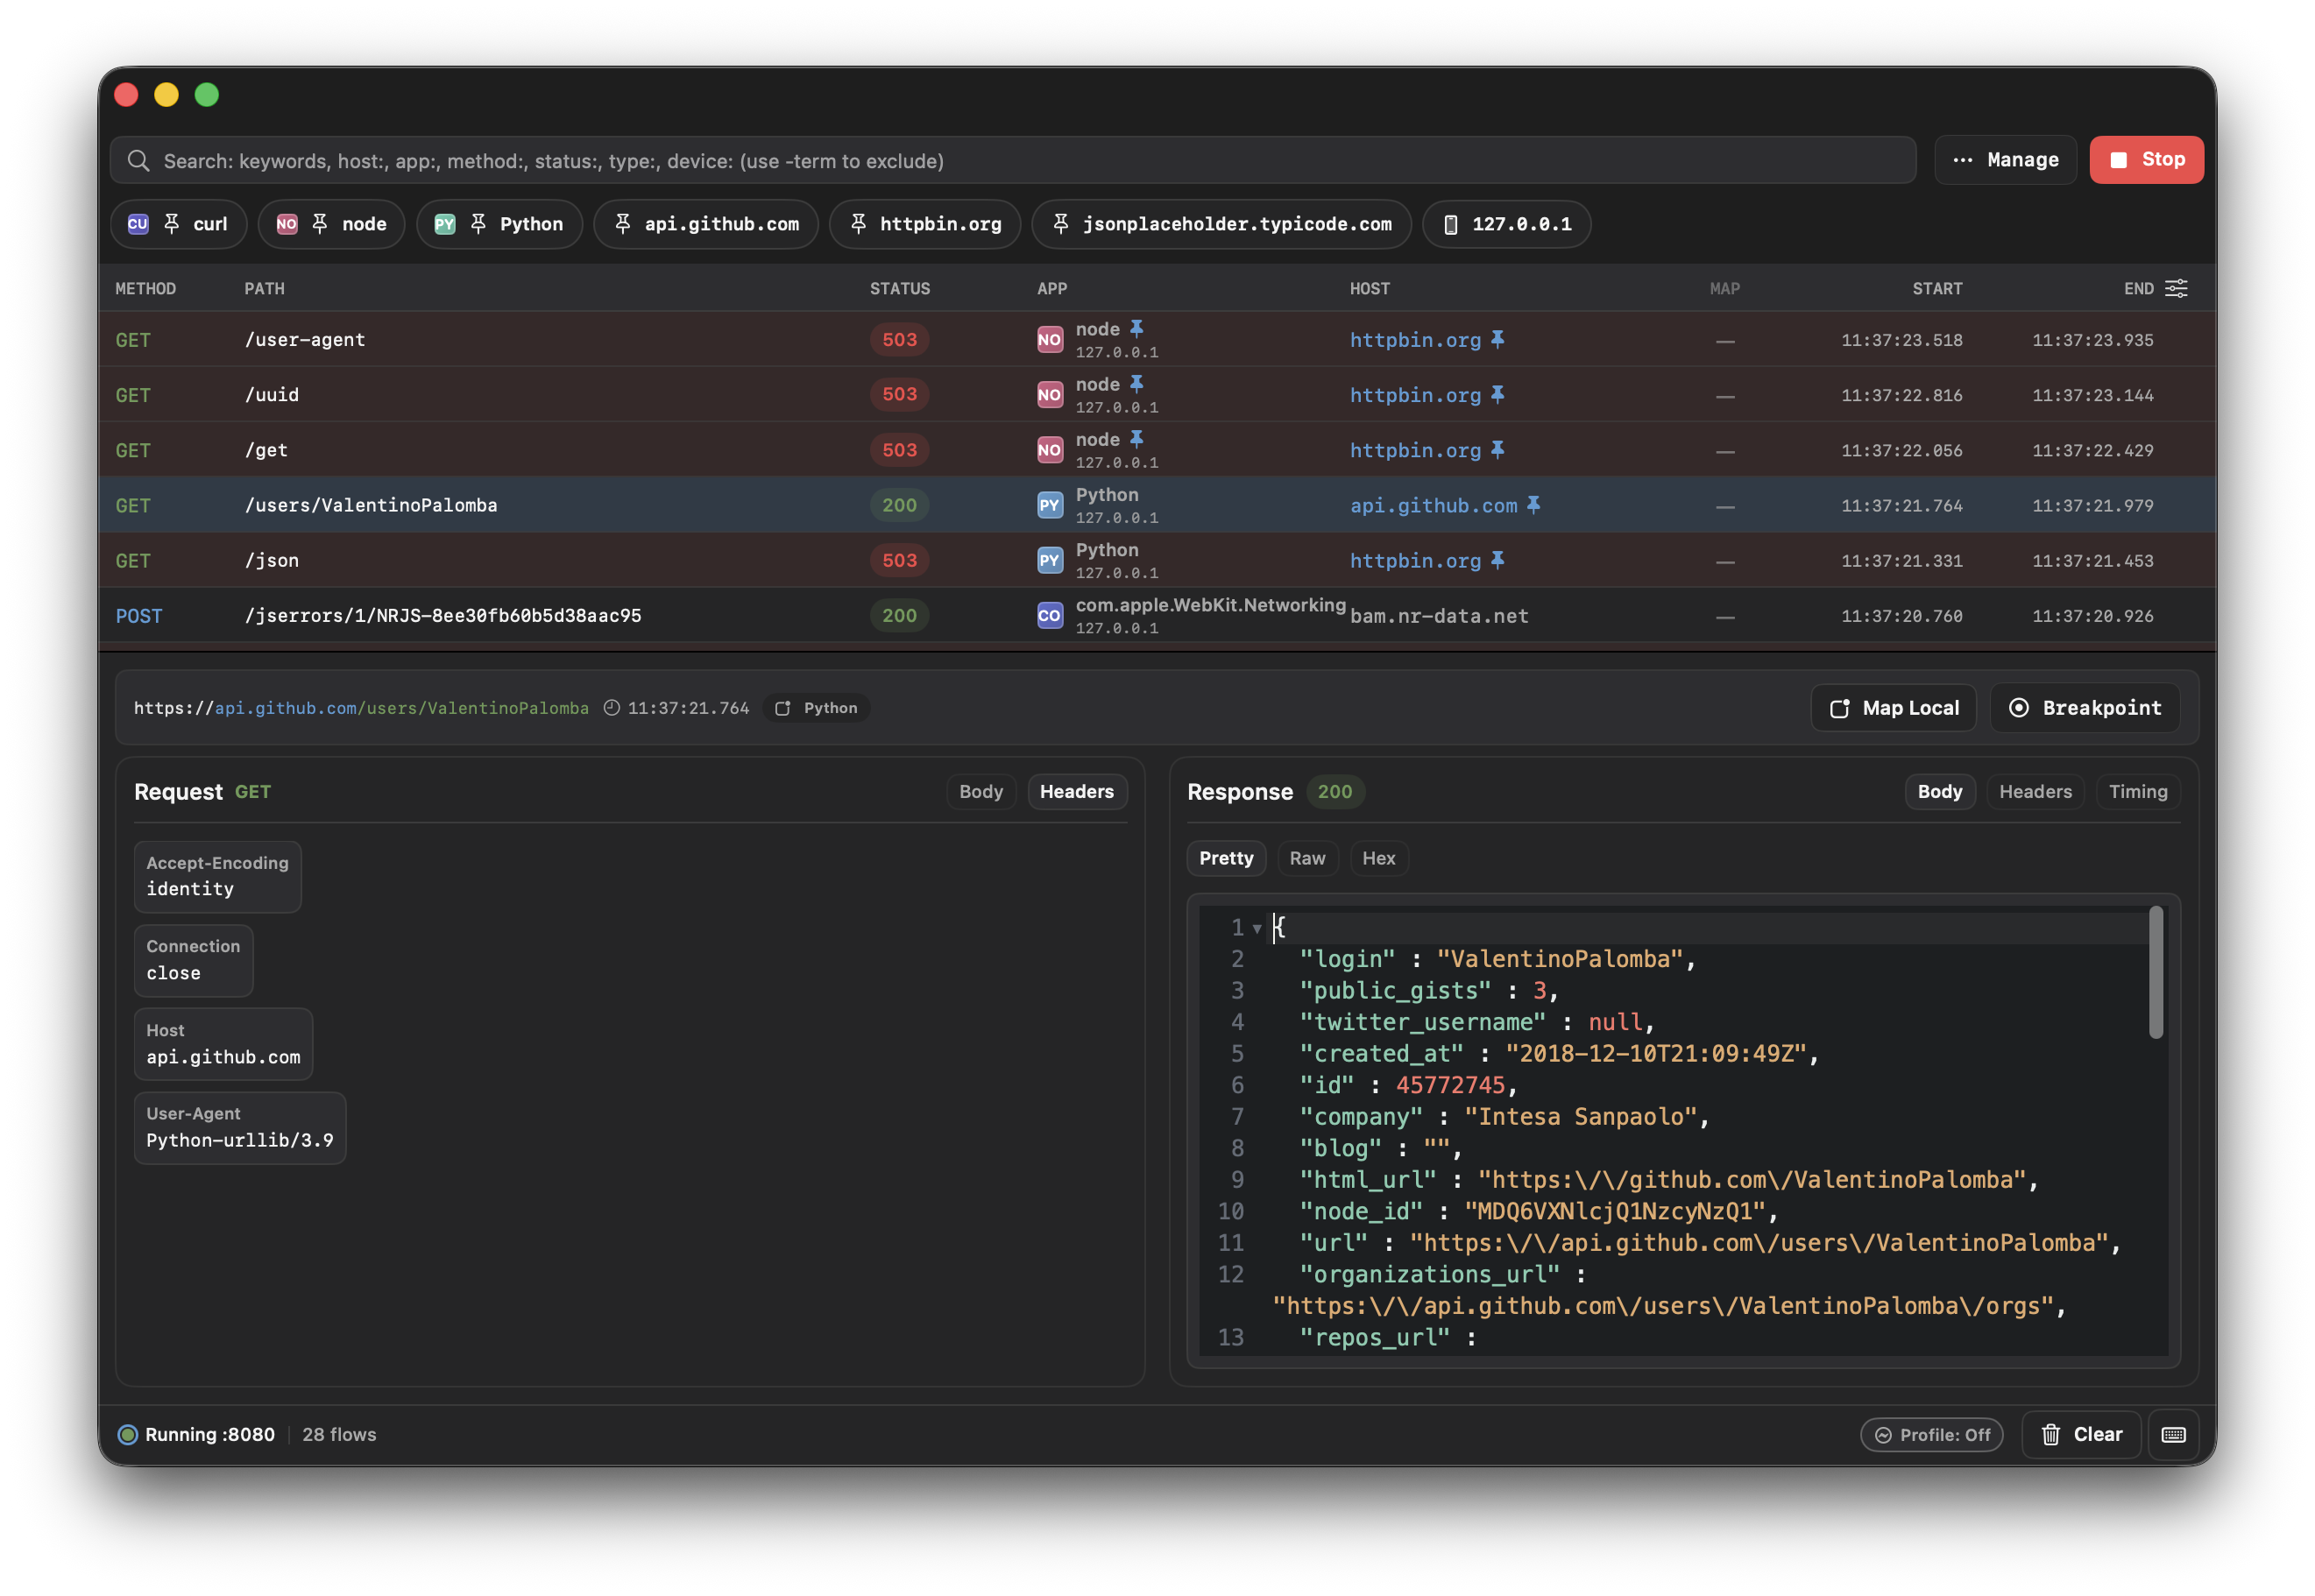The image size is (2315, 1596).
Task: Click the pin icon on the curl chip
Action: tap(172, 224)
